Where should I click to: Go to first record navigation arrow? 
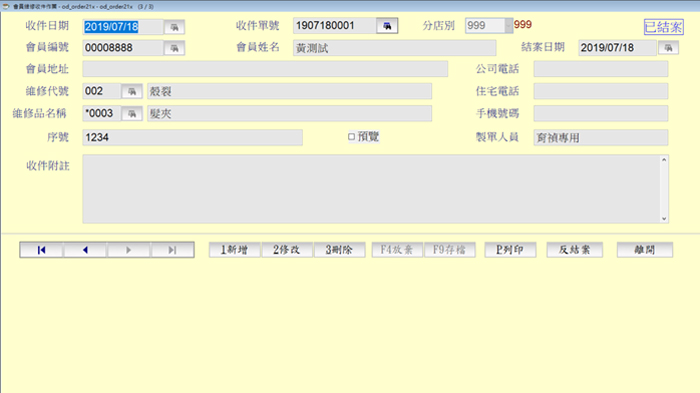coord(42,250)
